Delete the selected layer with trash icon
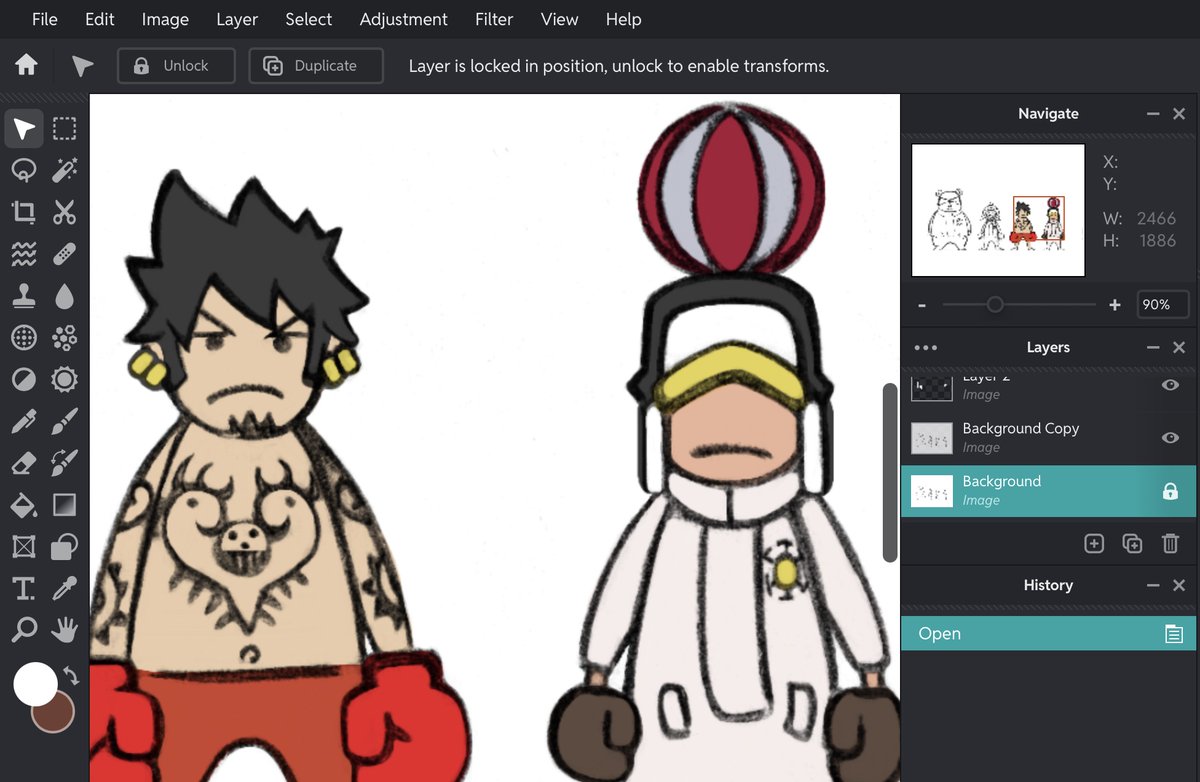This screenshot has height=782, width=1200. (x=1170, y=544)
